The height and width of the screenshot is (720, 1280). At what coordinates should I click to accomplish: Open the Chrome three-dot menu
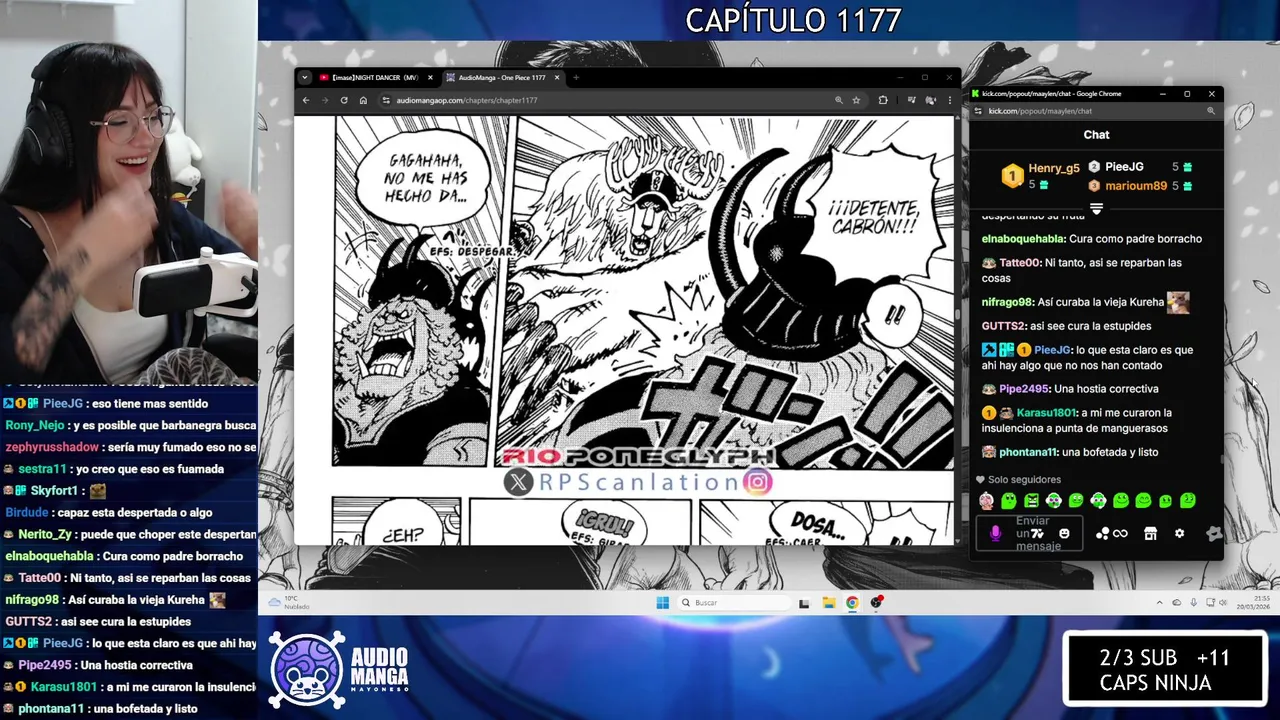tap(949, 100)
